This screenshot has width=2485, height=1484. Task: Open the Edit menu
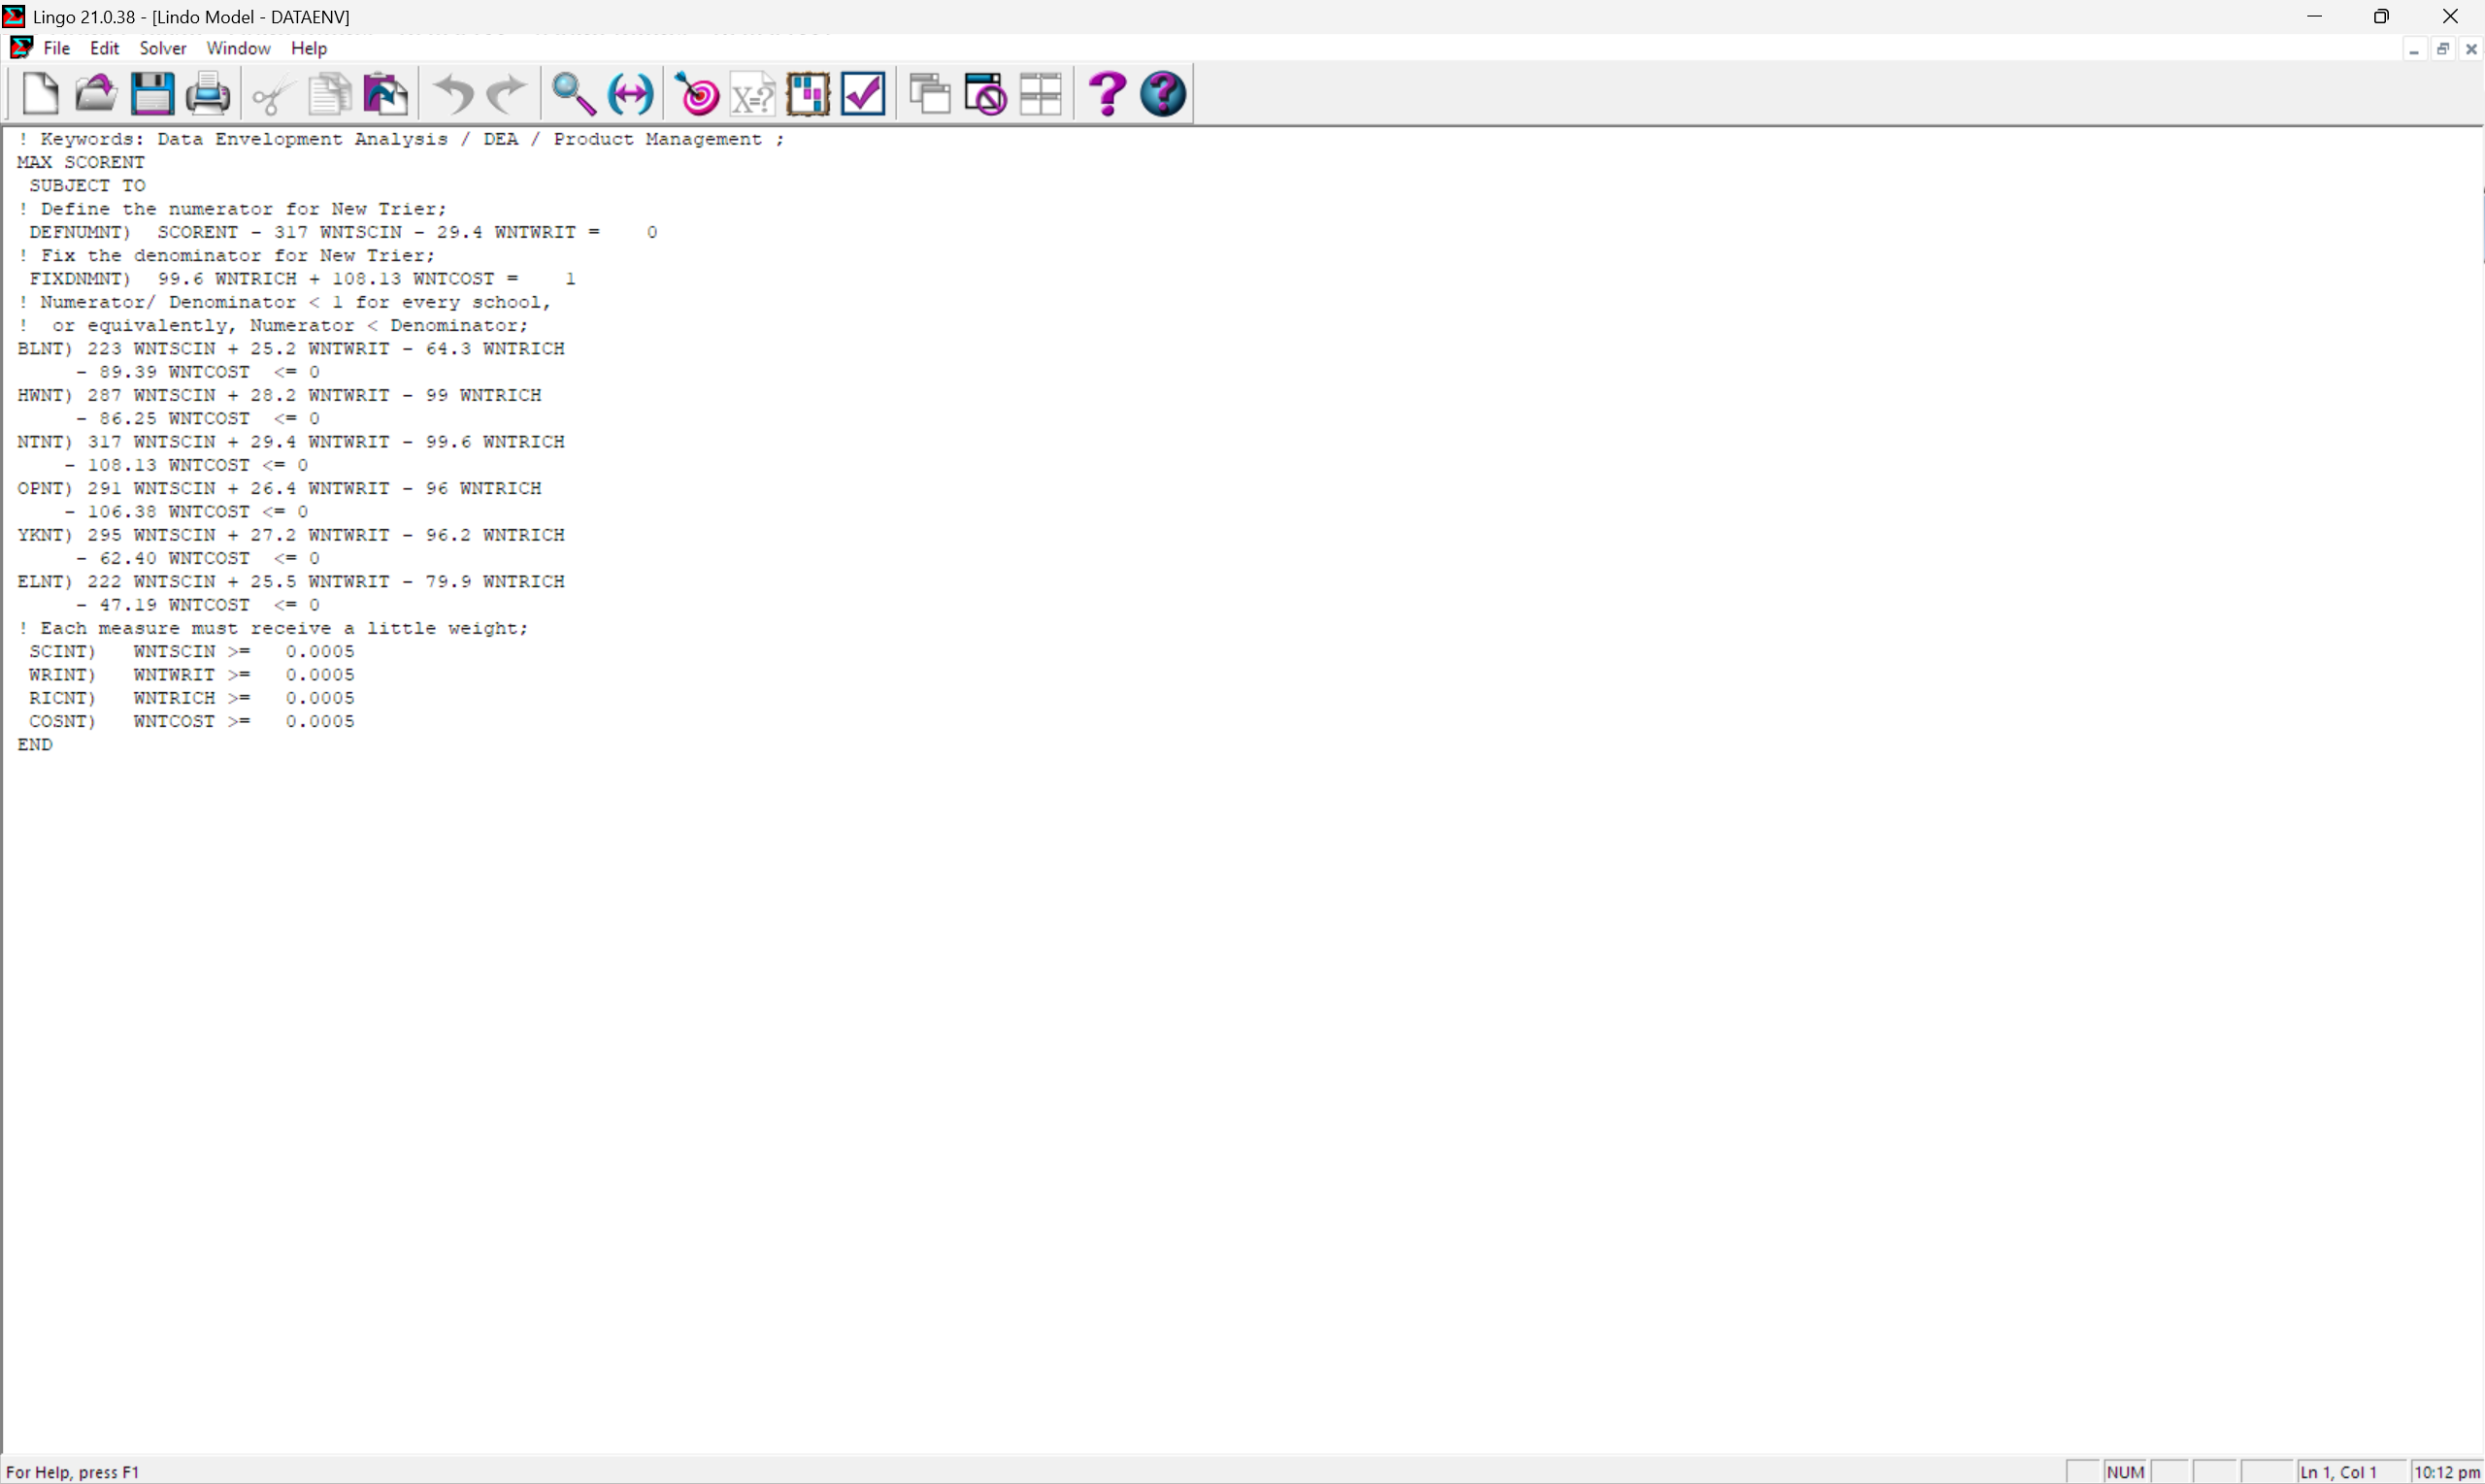(104, 48)
